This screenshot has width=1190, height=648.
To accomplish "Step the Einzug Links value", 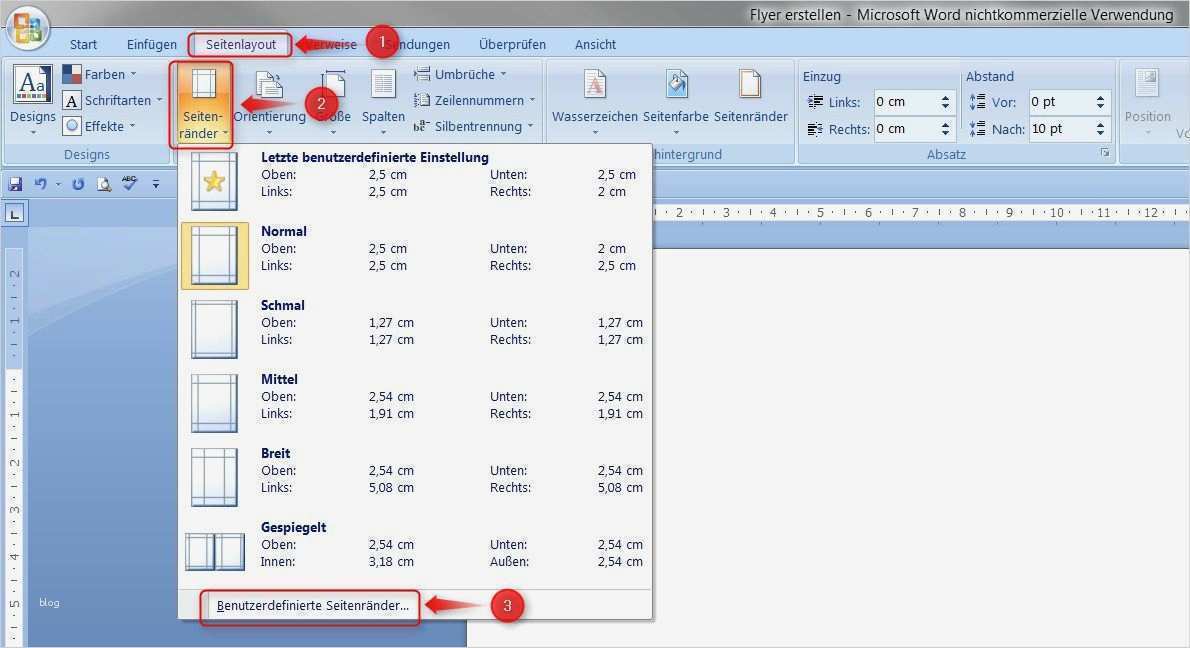I will (x=946, y=102).
